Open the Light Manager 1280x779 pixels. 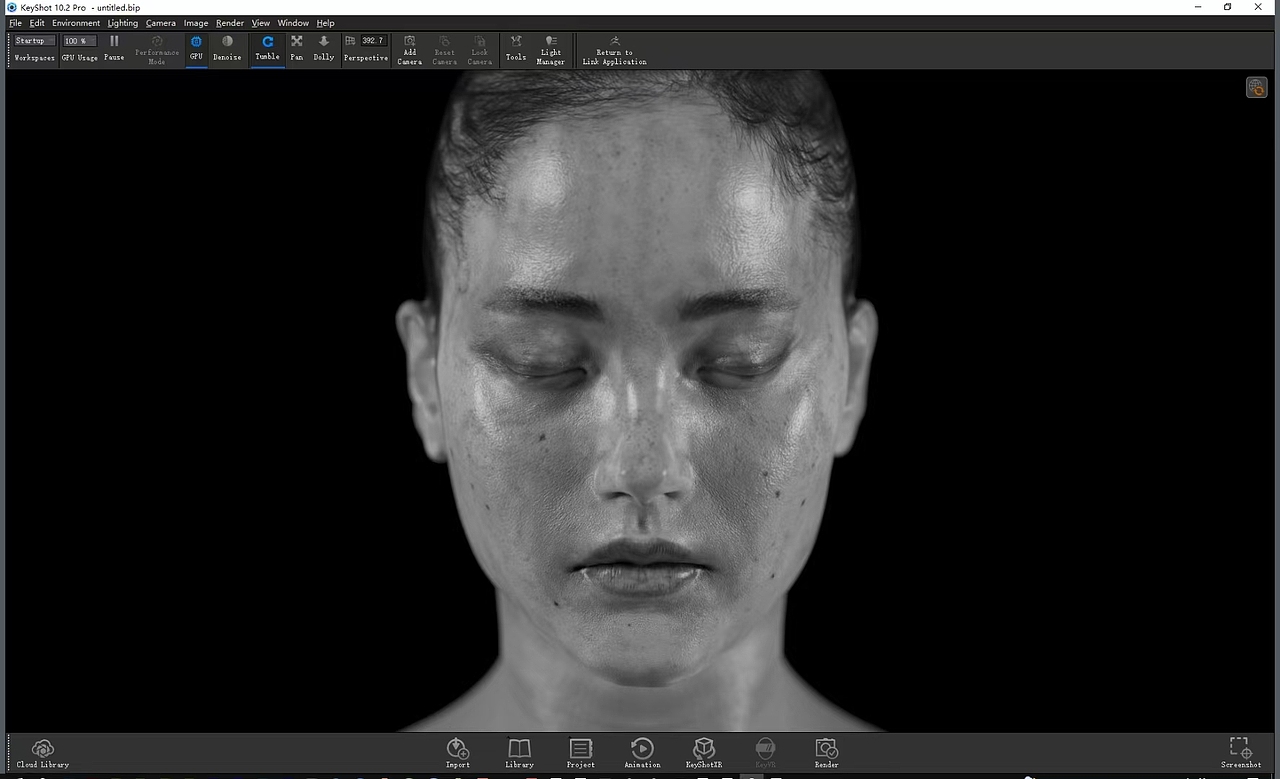point(550,49)
